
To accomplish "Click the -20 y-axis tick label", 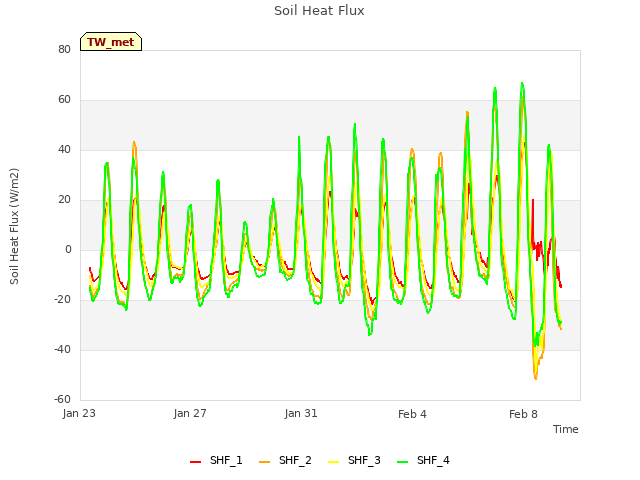I will (62, 300).
